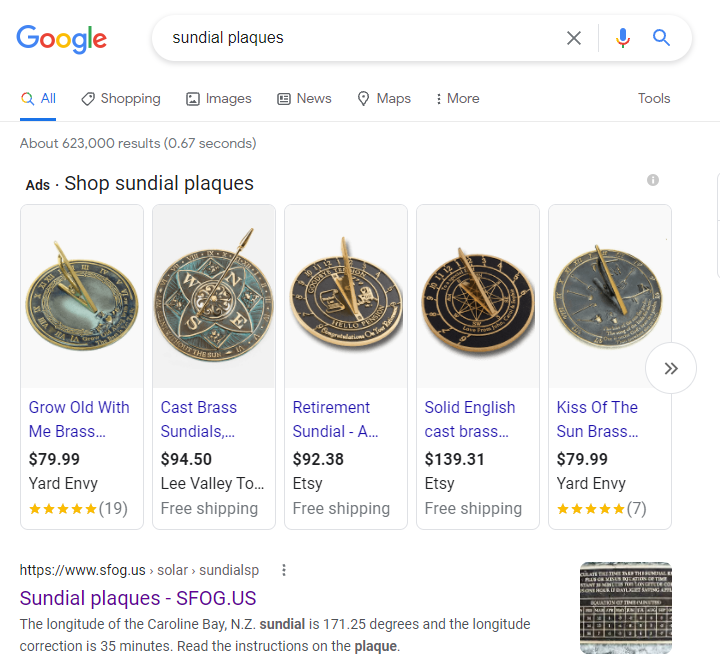This screenshot has width=720, height=665.
Task: Open 'Retirement Sundial' Etsy product link
Action: coord(331,419)
